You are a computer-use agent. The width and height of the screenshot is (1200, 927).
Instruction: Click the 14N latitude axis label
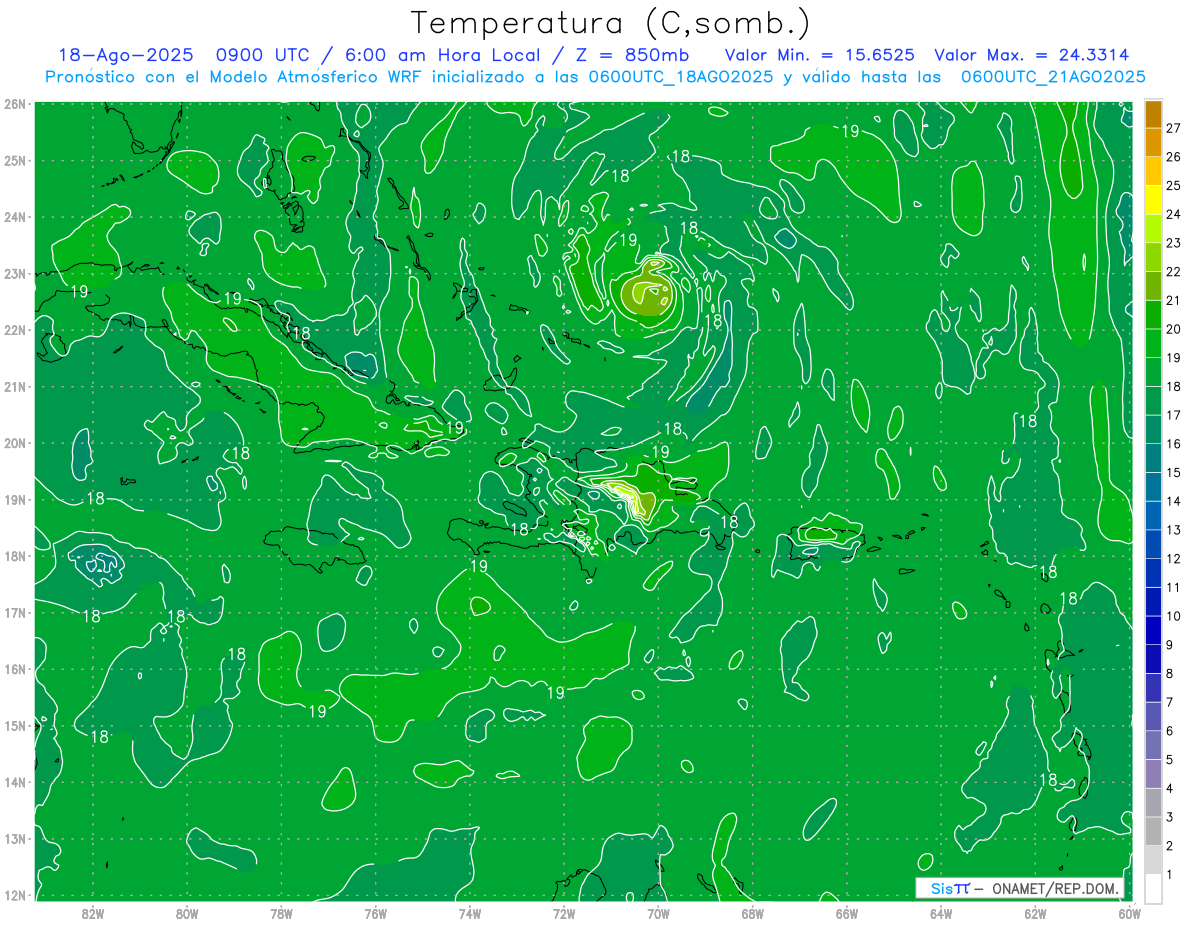pyautogui.click(x=15, y=782)
